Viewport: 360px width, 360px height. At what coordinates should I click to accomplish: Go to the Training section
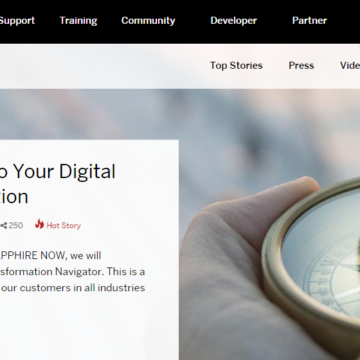coord(78,21)
